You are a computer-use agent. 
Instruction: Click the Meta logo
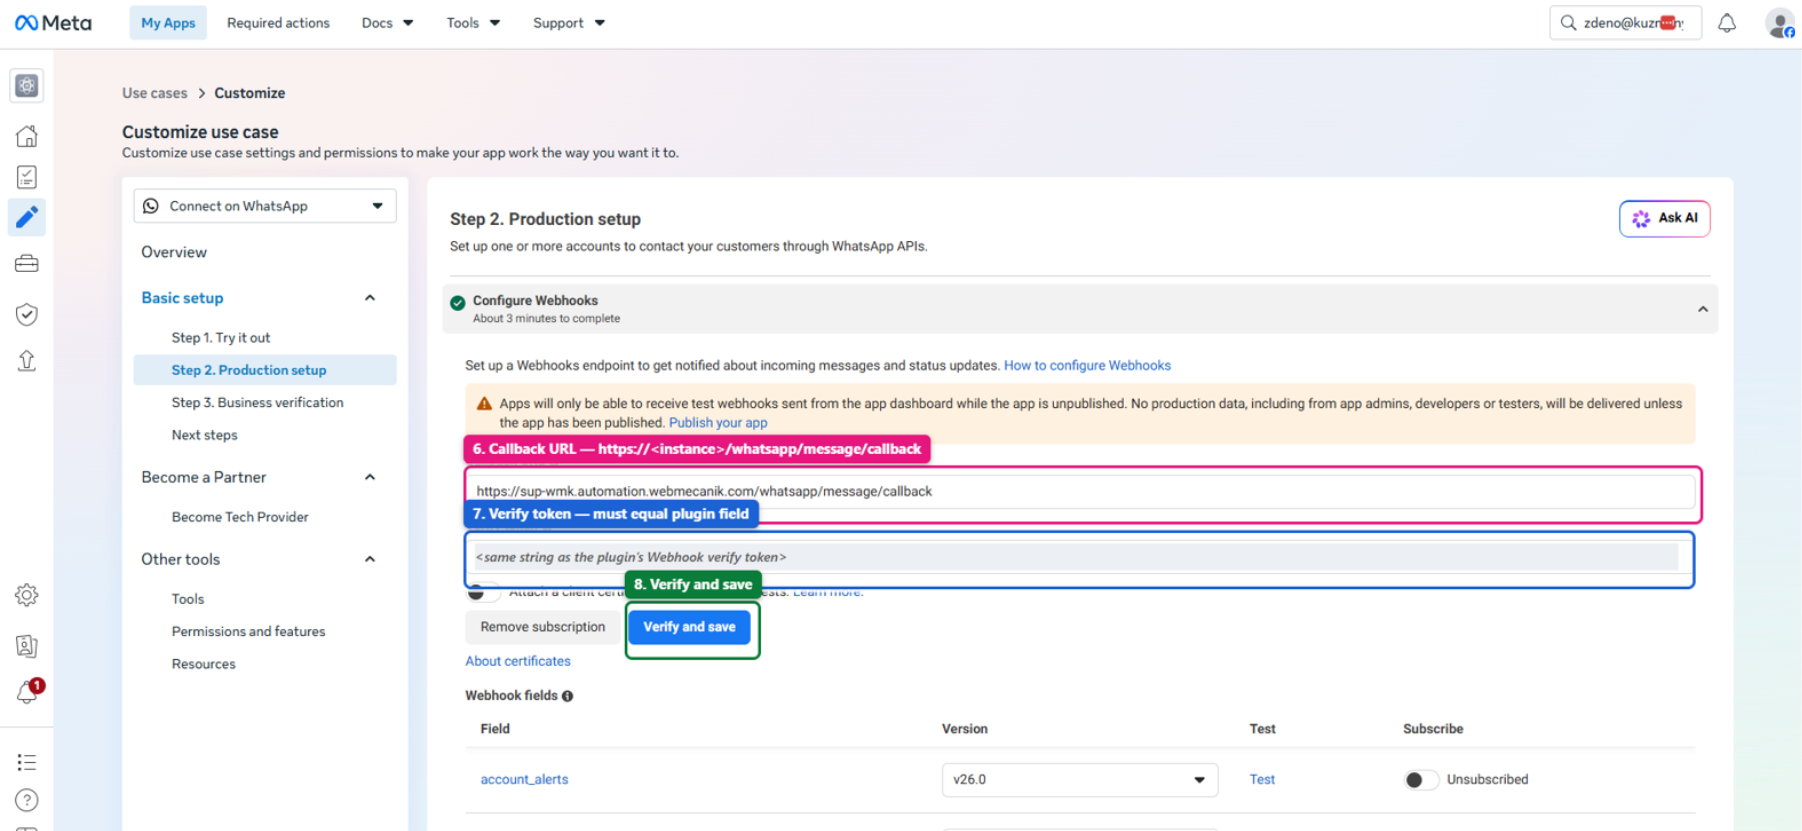pyautogui.click(x=53, y=23)
